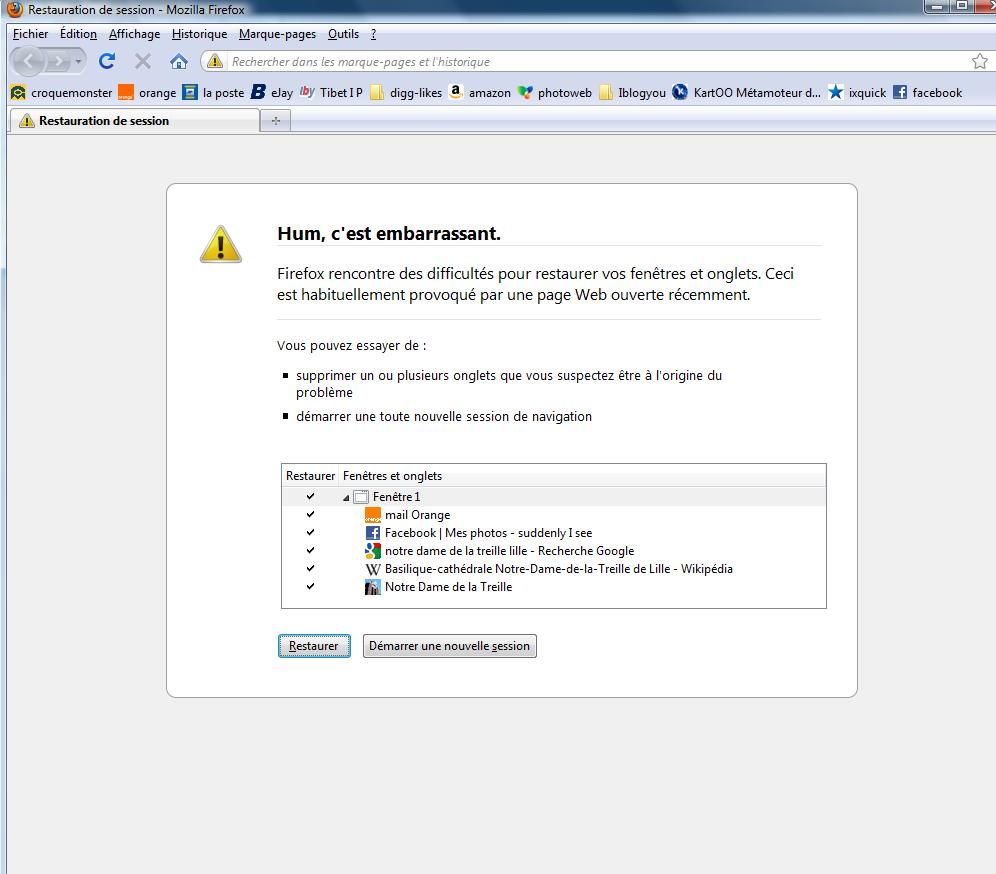Uncheck restore for Fenêtre 1
This screenshot has width=996, height=874.
coord(310,496)
